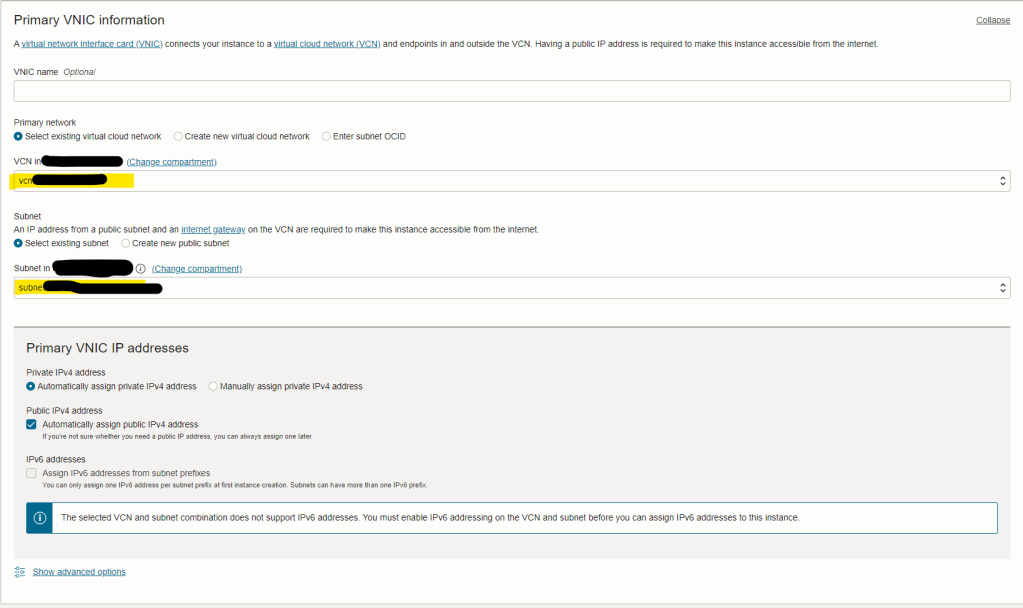This screenshot has width=1023, height=608.
Task: Open the VCN selection dropdown
Action: (512, 181)
